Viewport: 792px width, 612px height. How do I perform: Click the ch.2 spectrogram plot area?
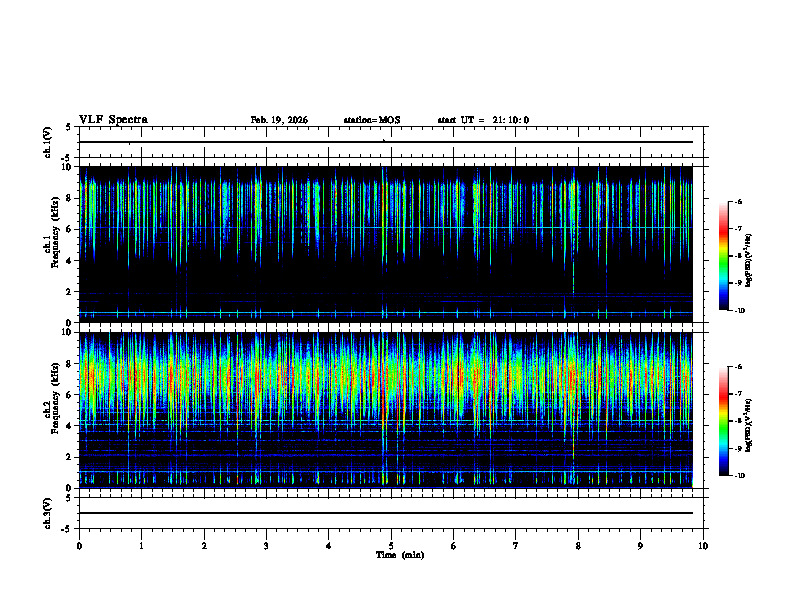click(x=386, y=410)
